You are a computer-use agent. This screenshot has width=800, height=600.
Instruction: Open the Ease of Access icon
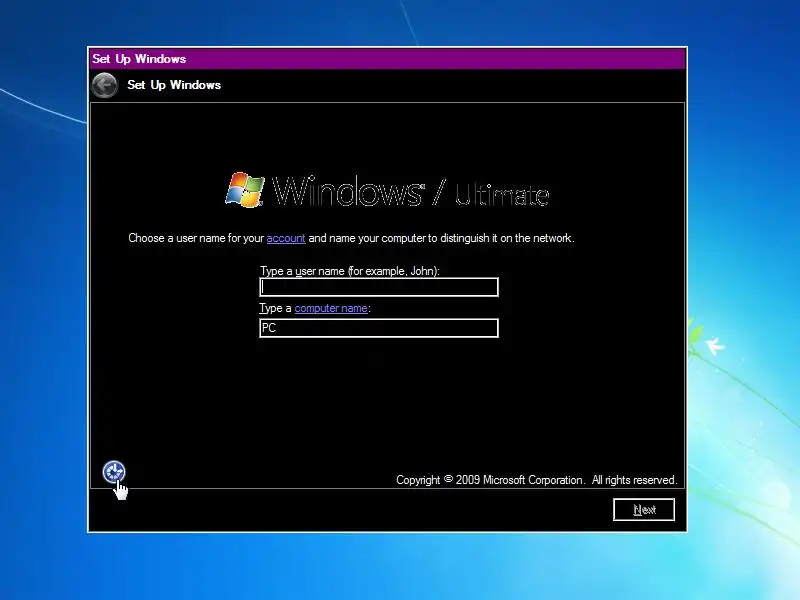pos(114,472)
